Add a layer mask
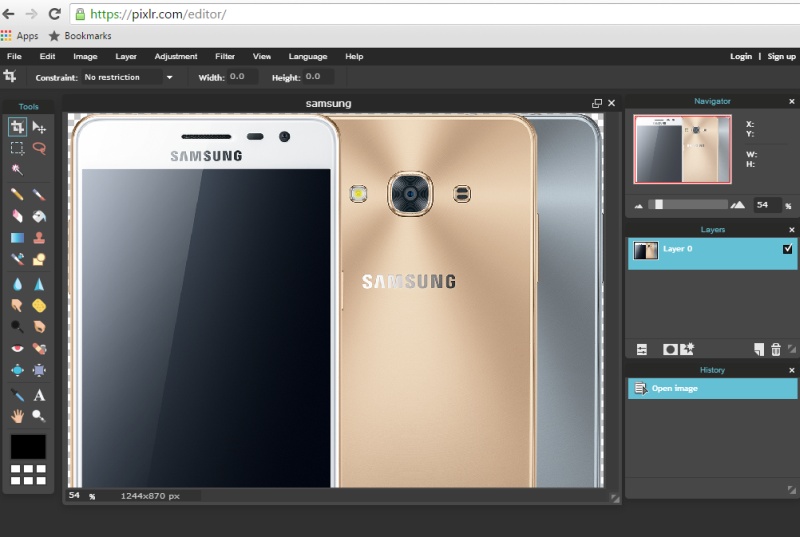 click(670, 349)
